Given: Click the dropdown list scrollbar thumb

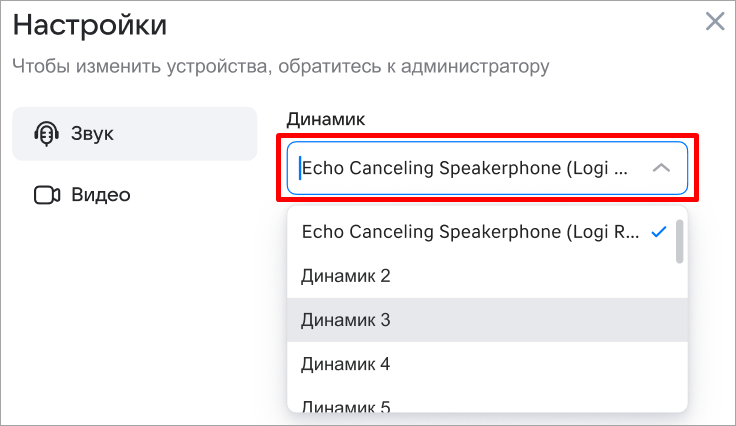Looking at the screenshot, I should 680,241.
